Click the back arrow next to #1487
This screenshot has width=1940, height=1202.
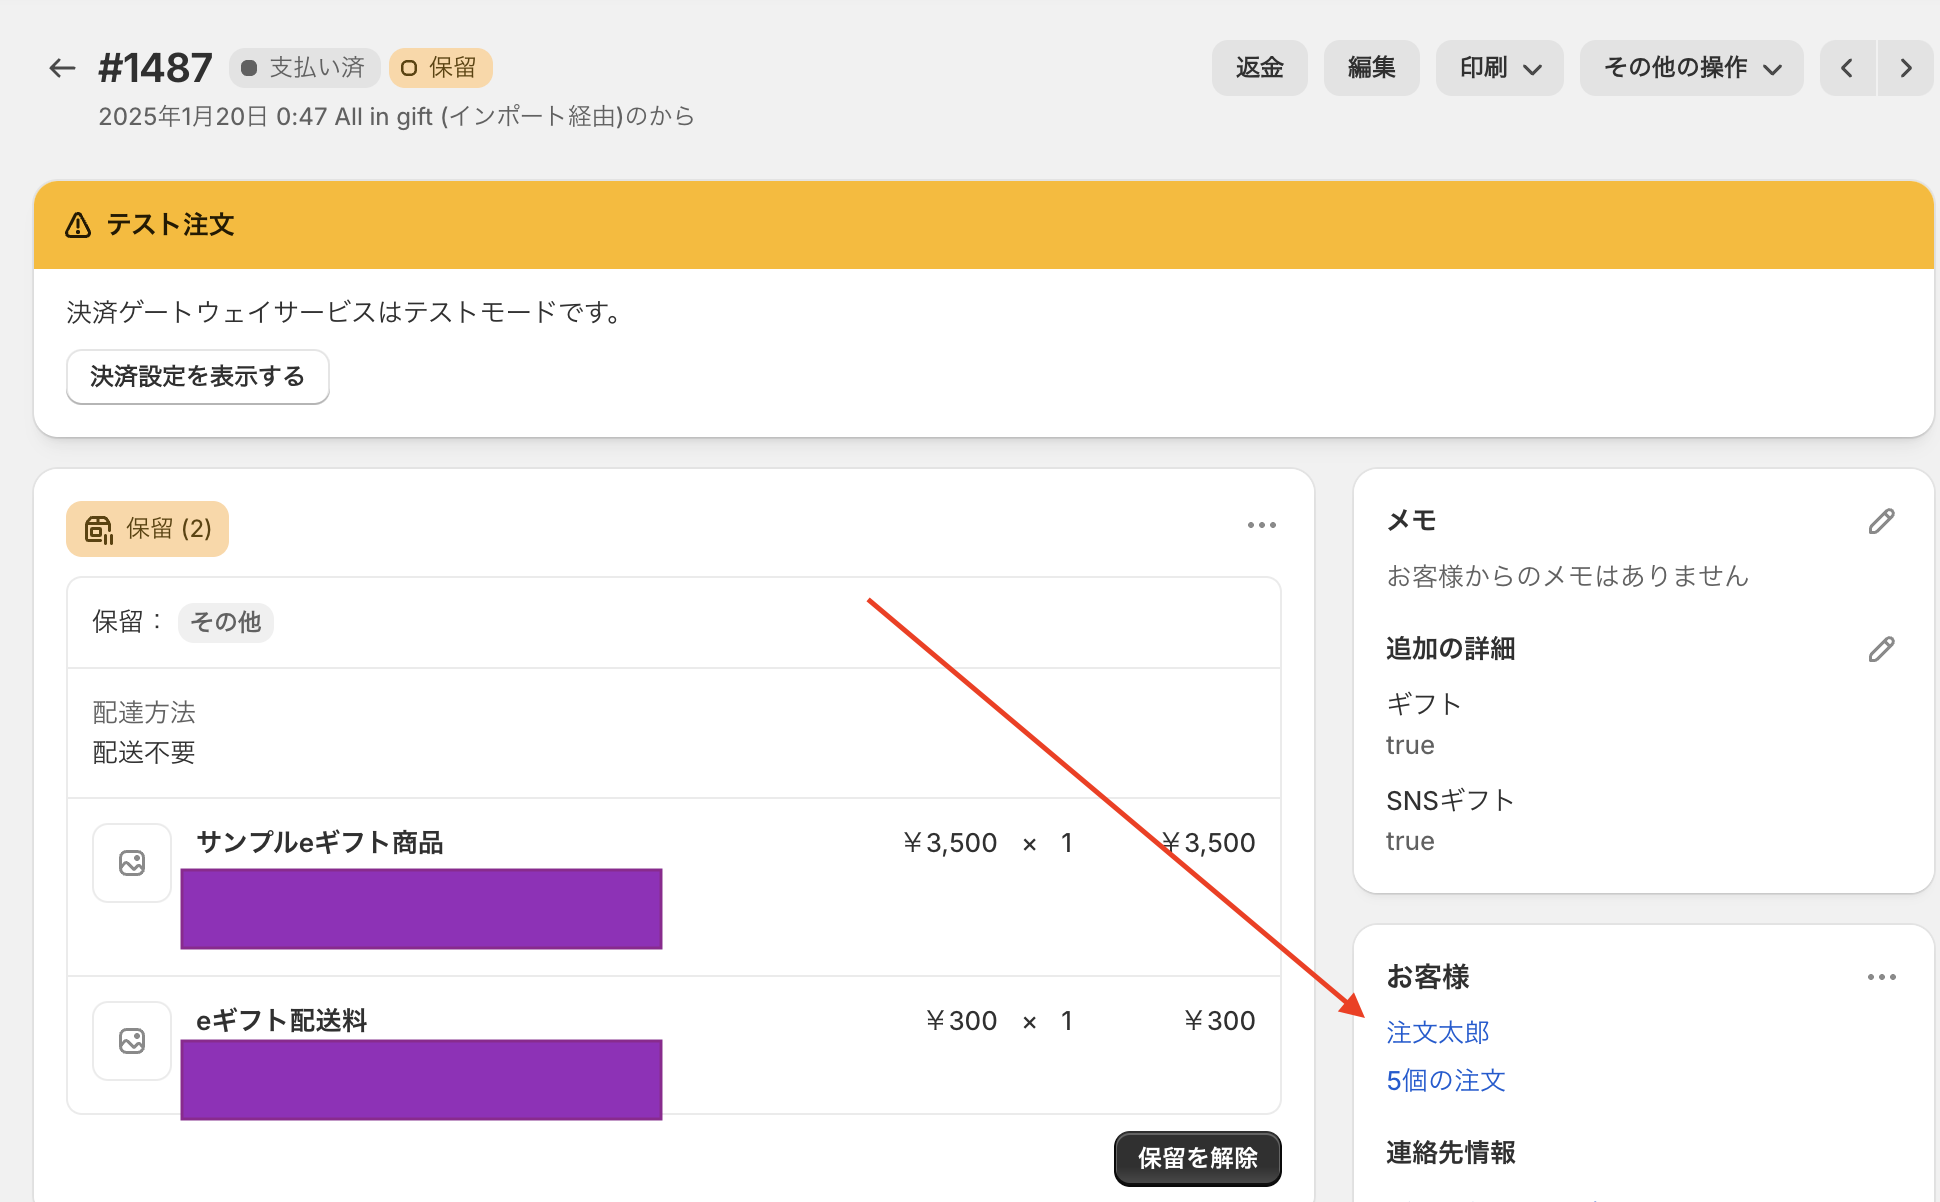point(62,68)
